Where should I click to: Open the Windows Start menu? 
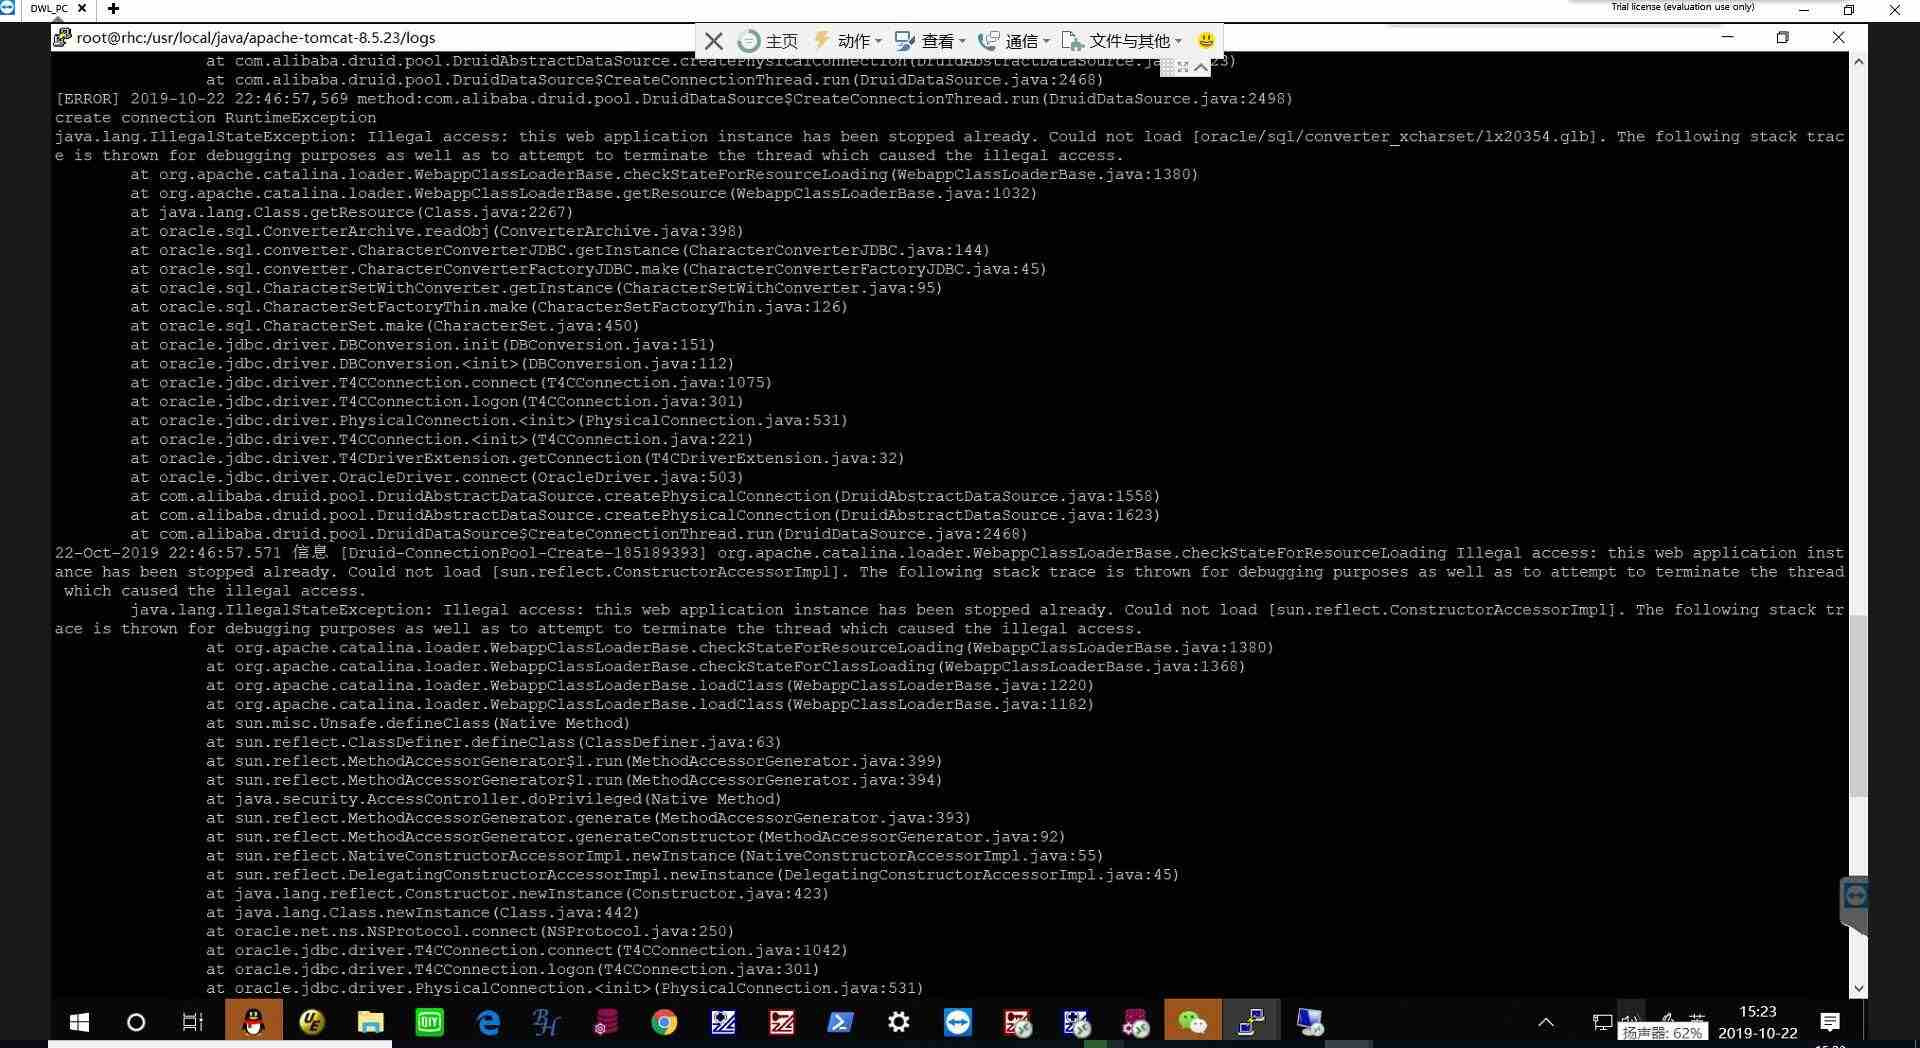pyautogui.click(x=79, y=1022)
